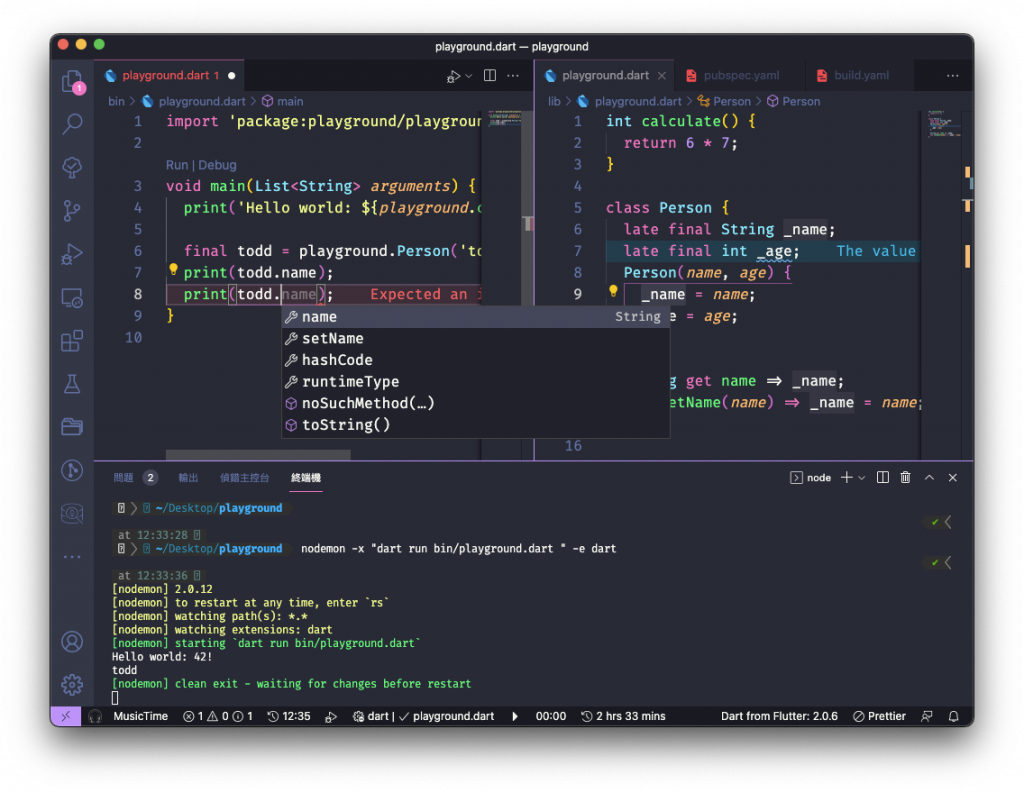
Task: Expand the run options dropdown arrow
Action: click(x=468, y=76)
